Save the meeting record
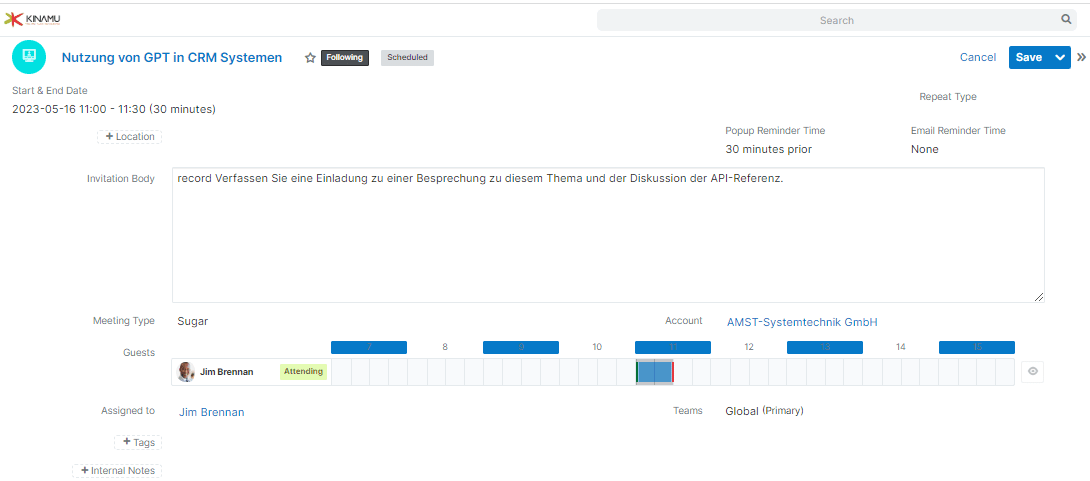This screenshot has height=481, width=1090. (1029, 58)
